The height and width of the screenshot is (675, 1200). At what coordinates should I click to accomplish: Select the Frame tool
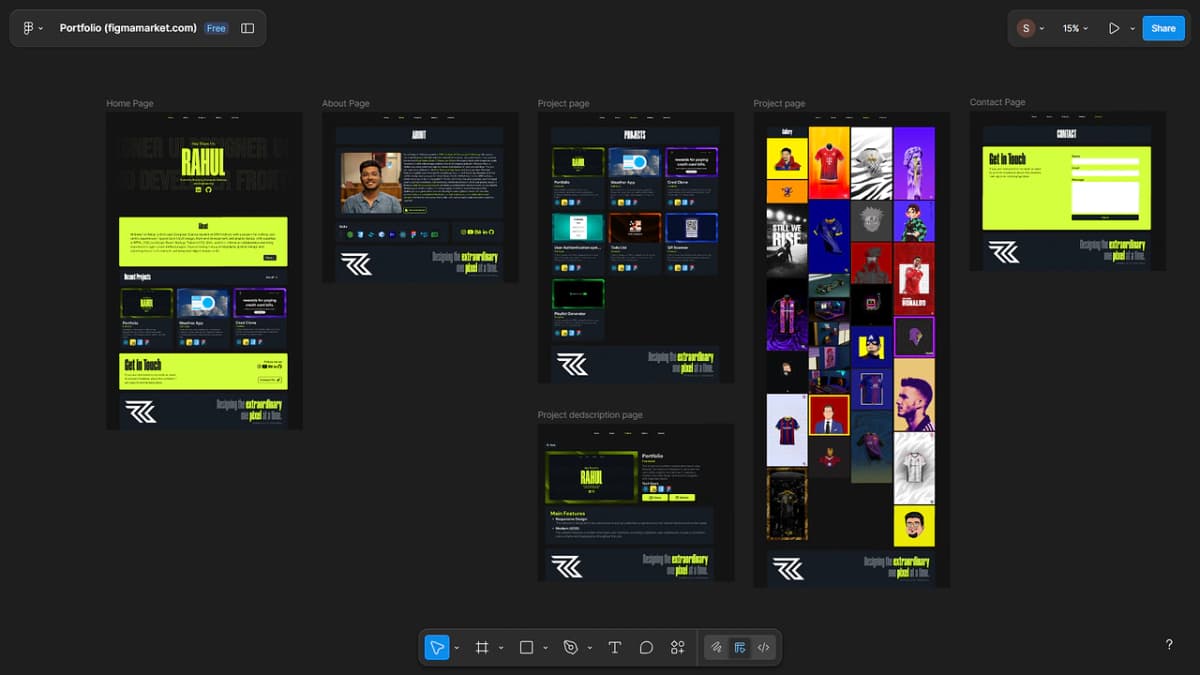point(482,647)
